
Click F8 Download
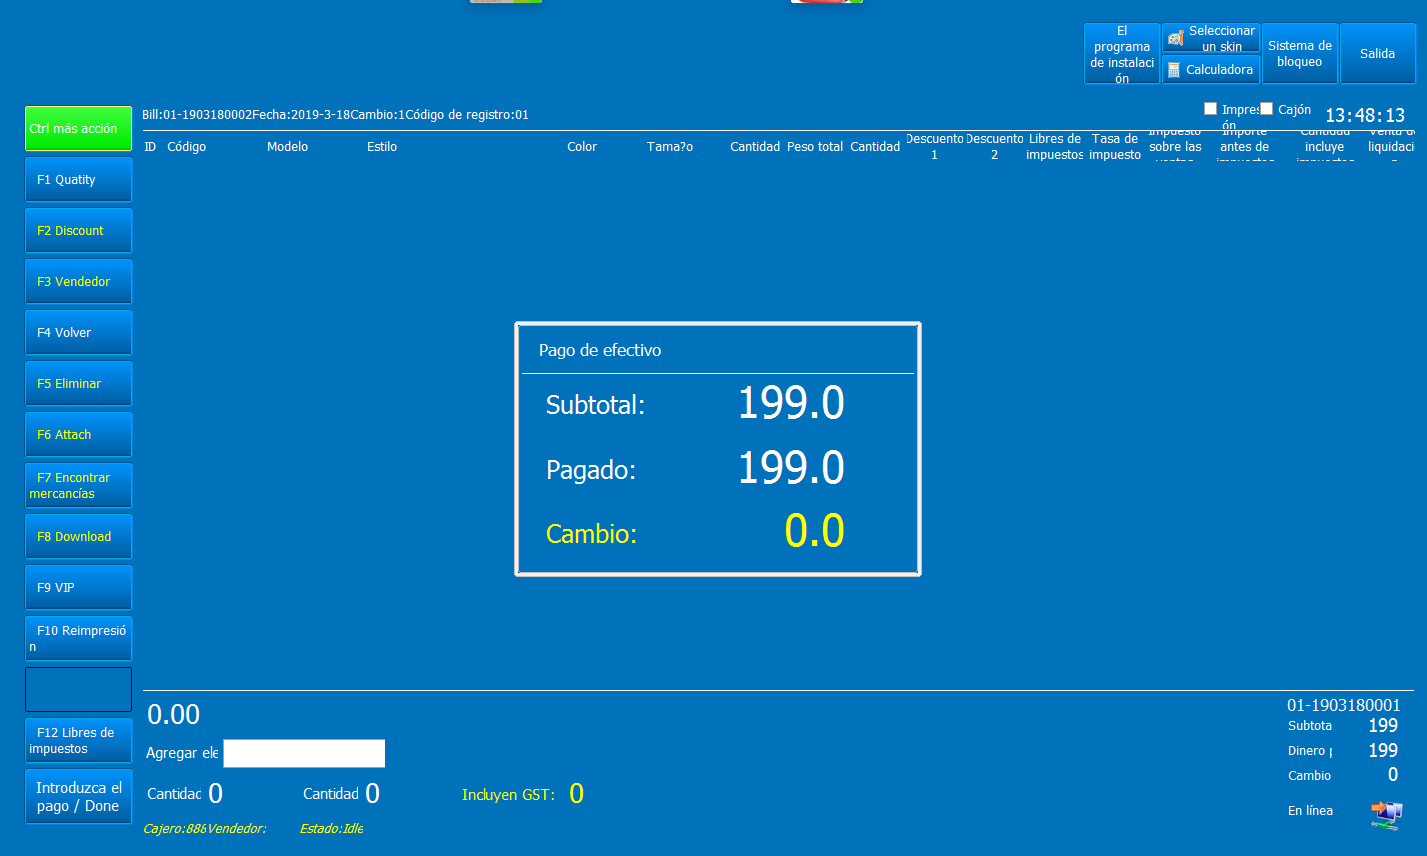tap(78, 537)
